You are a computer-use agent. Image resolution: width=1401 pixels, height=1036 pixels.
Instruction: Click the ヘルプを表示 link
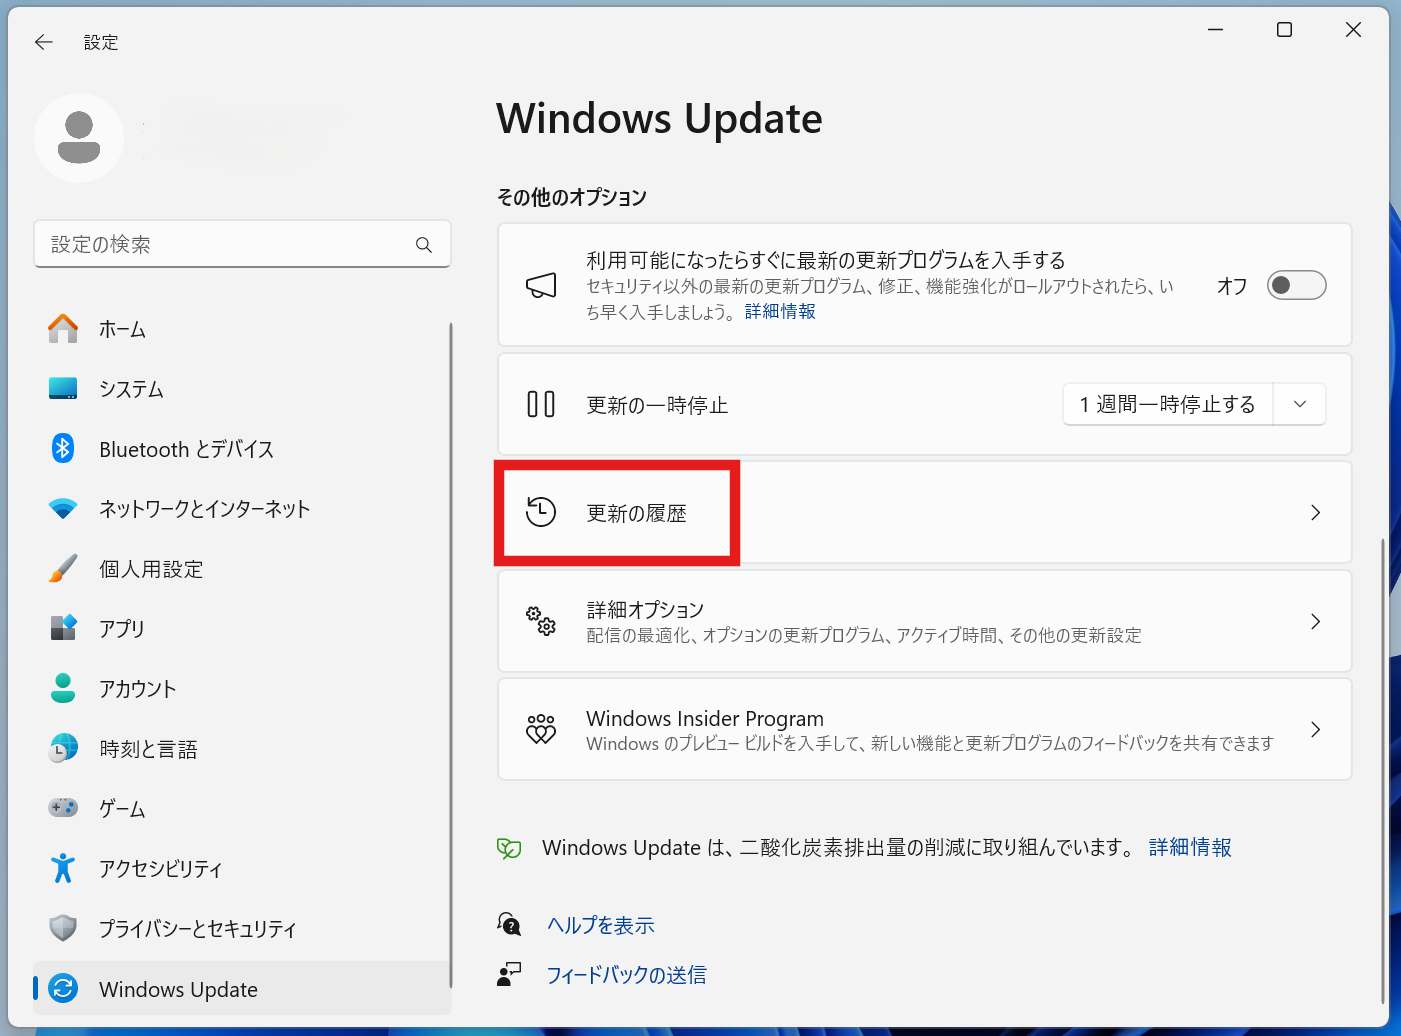[x=600, y=925]
